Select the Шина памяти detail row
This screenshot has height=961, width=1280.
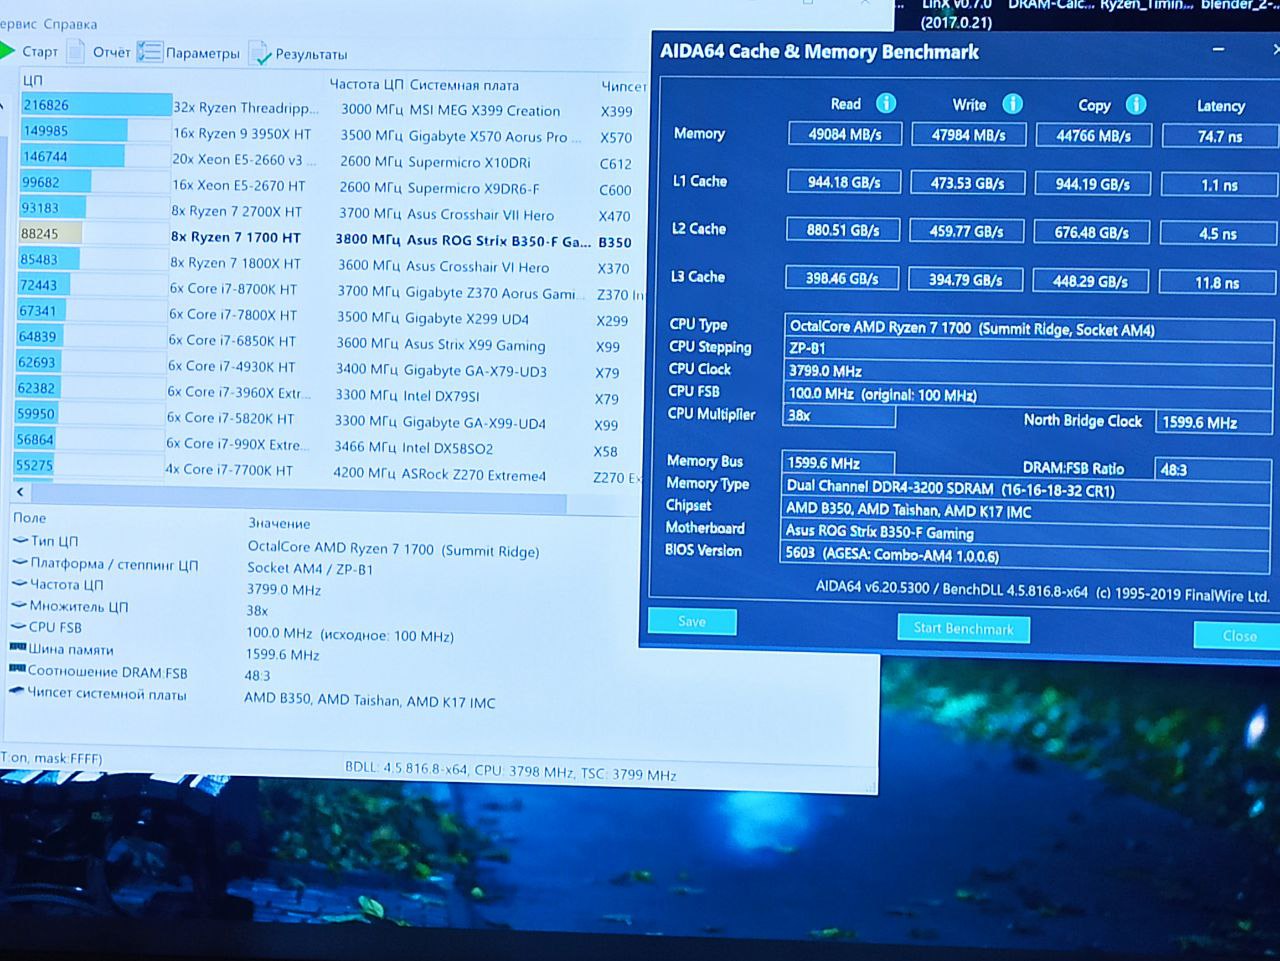point(320,651)
